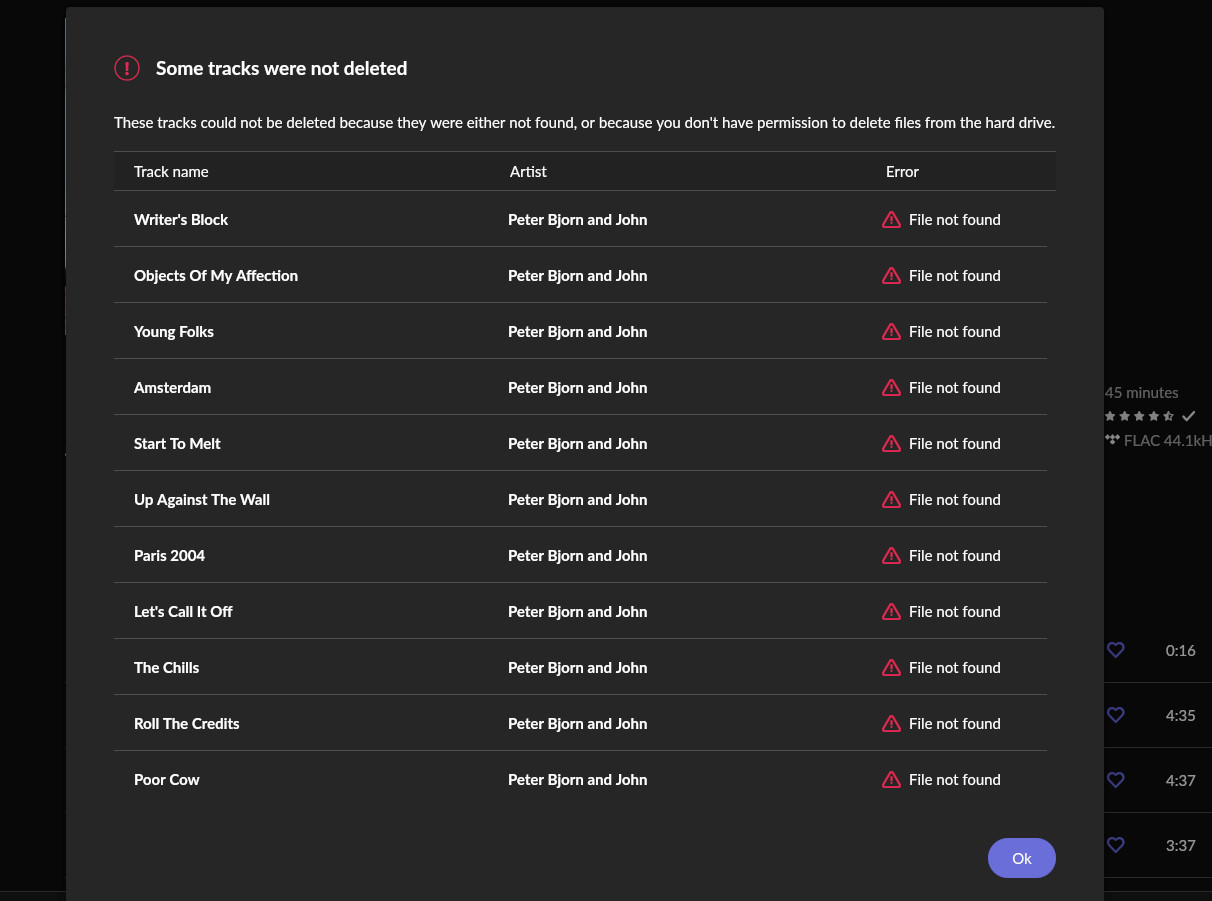Toggle the heart on the 4:35 track
Image resolution: width=1212 pixels, height=901 pixels.
pyautogui.click(x=1116, y=715)
